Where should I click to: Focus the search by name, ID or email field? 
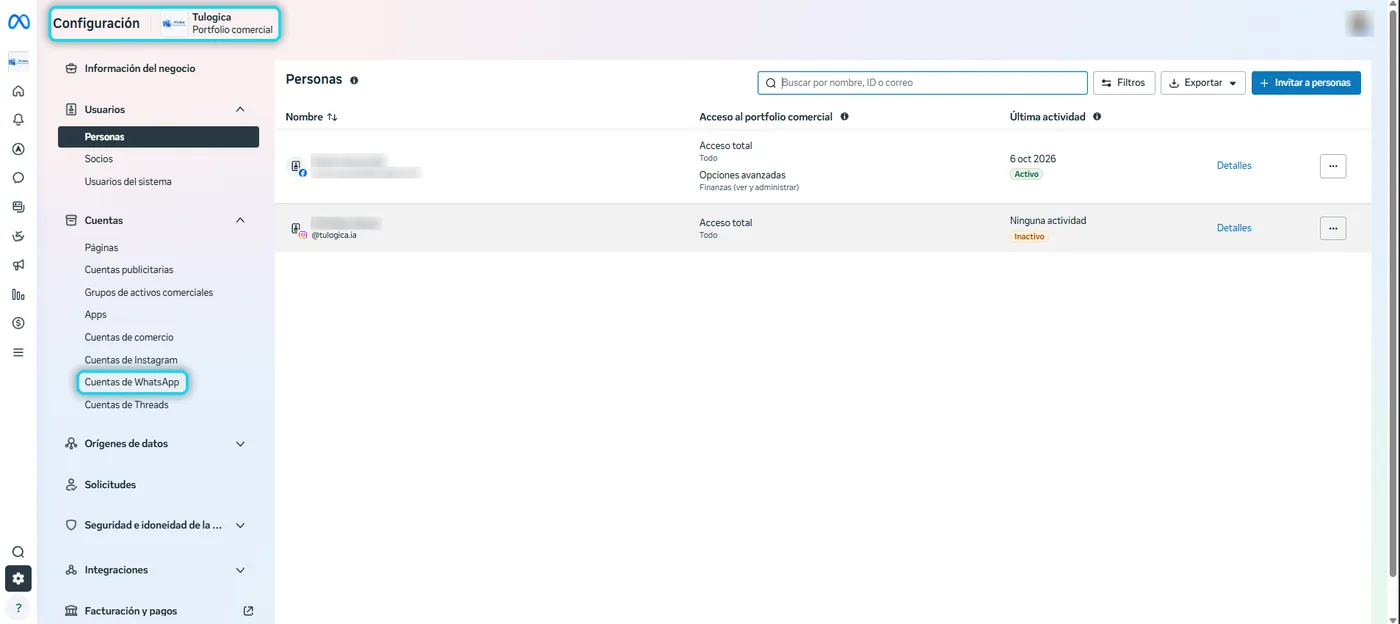coord(922,83)
